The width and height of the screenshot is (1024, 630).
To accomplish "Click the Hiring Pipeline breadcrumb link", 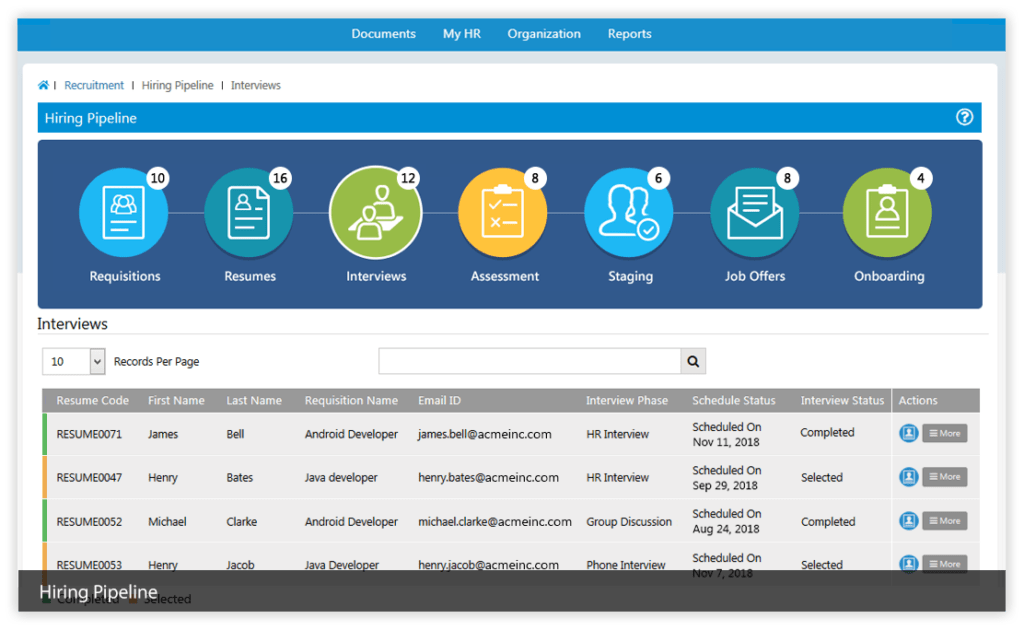I will [x=177, y=85].
